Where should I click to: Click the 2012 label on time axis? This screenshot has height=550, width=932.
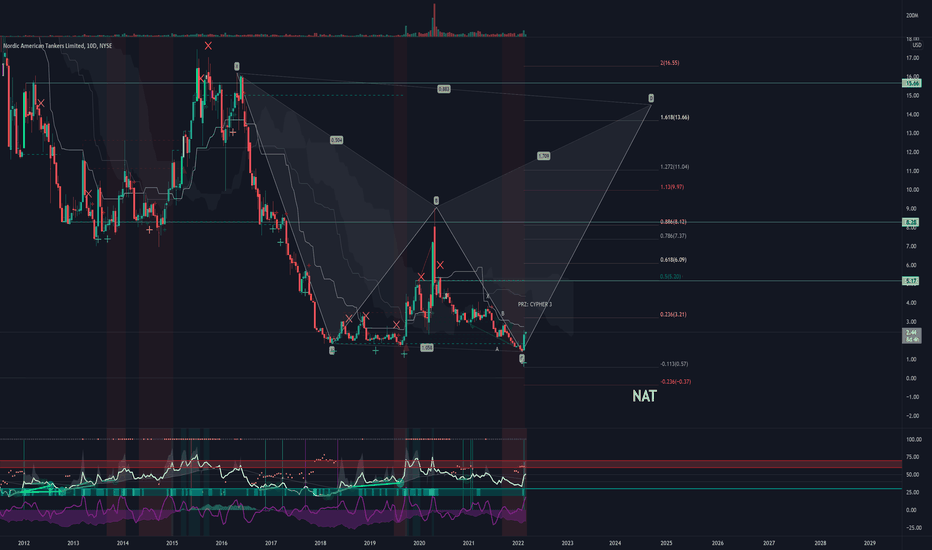tap(24, 543)
